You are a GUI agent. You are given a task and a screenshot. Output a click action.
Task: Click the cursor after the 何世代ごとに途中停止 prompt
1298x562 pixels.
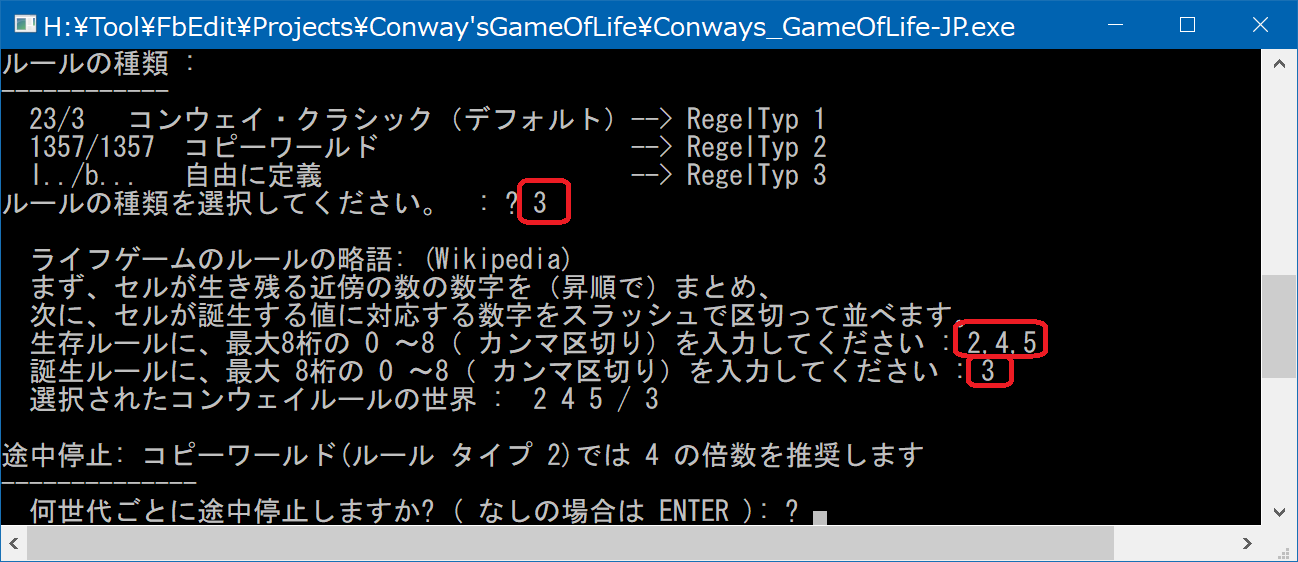[819, 516]
